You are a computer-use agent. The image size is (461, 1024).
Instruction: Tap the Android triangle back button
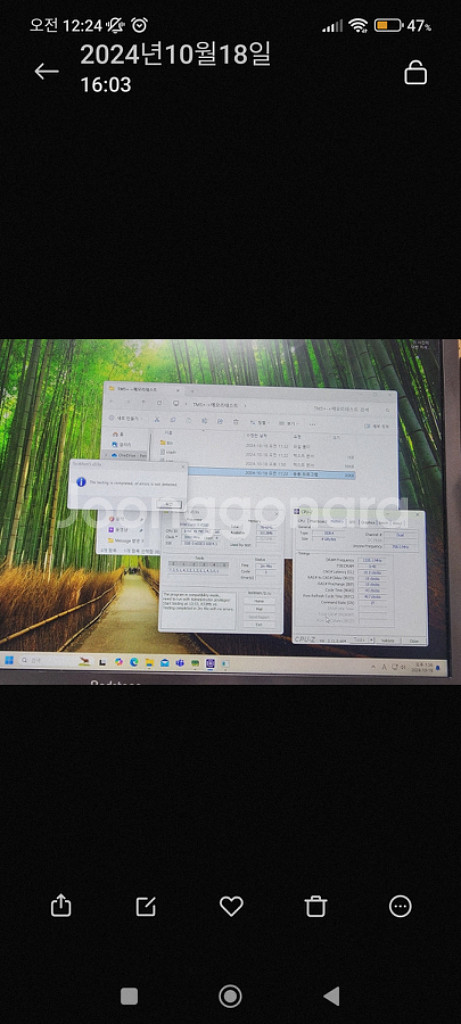(x=332, y=996)
